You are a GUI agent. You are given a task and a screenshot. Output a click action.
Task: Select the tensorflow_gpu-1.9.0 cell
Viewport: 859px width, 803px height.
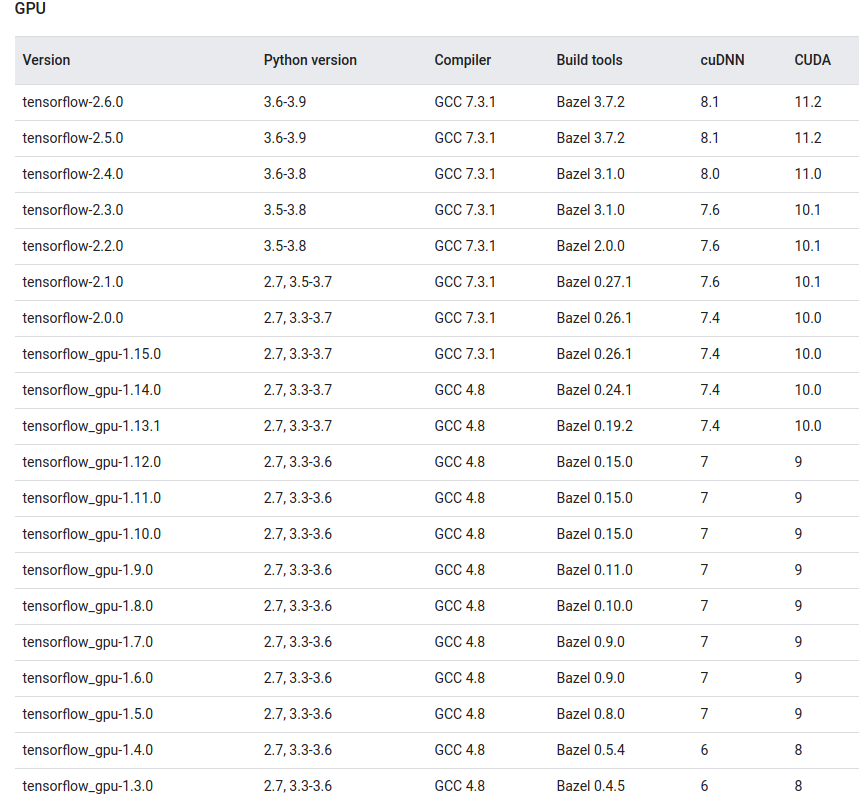tap(88, 570)
